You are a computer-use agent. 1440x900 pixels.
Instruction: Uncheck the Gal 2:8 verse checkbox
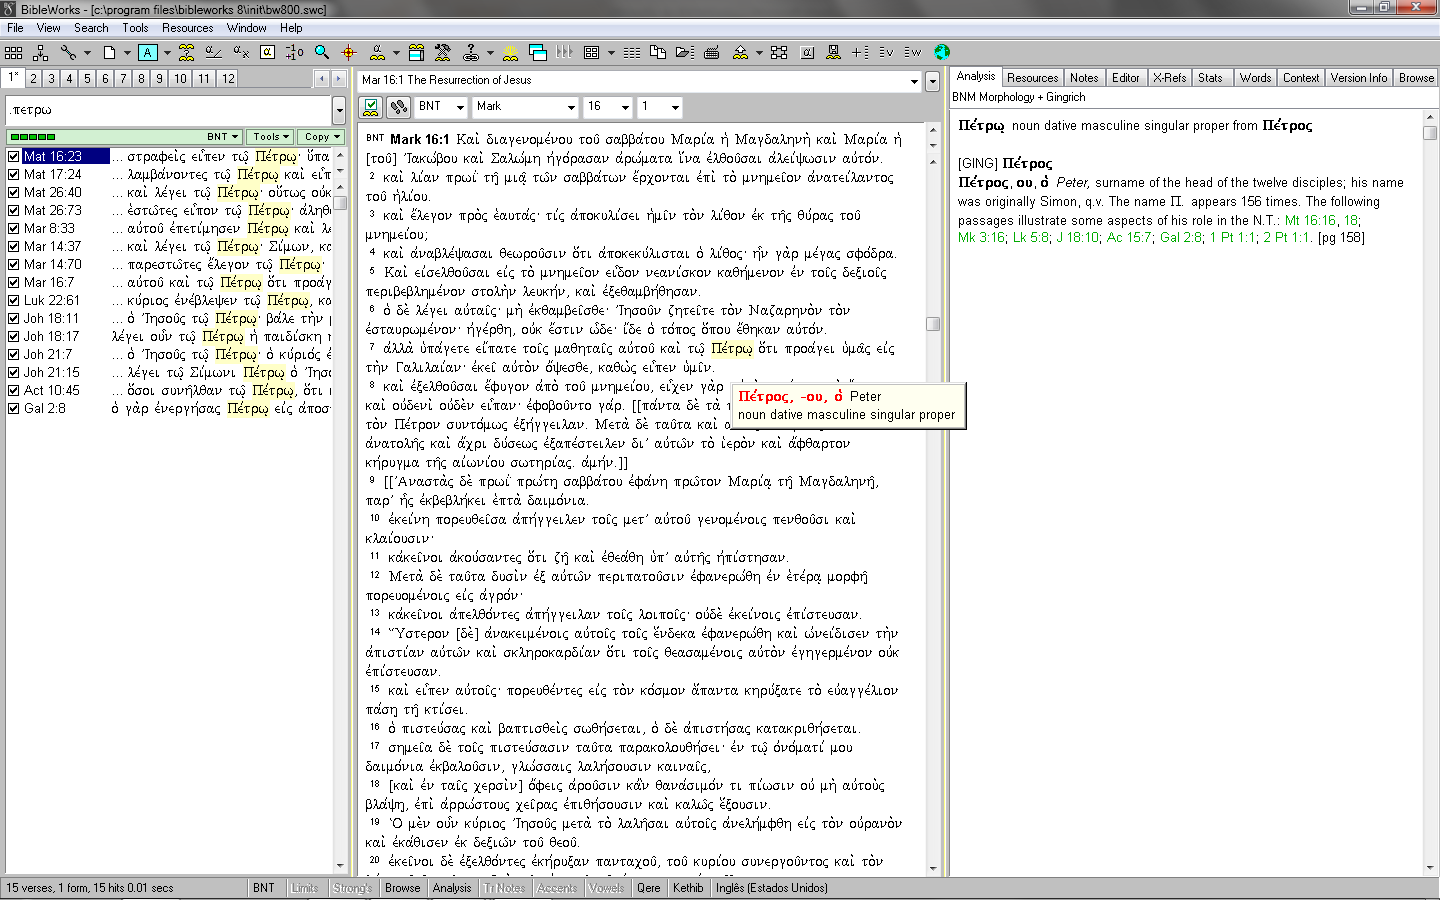tap(14, 408)
